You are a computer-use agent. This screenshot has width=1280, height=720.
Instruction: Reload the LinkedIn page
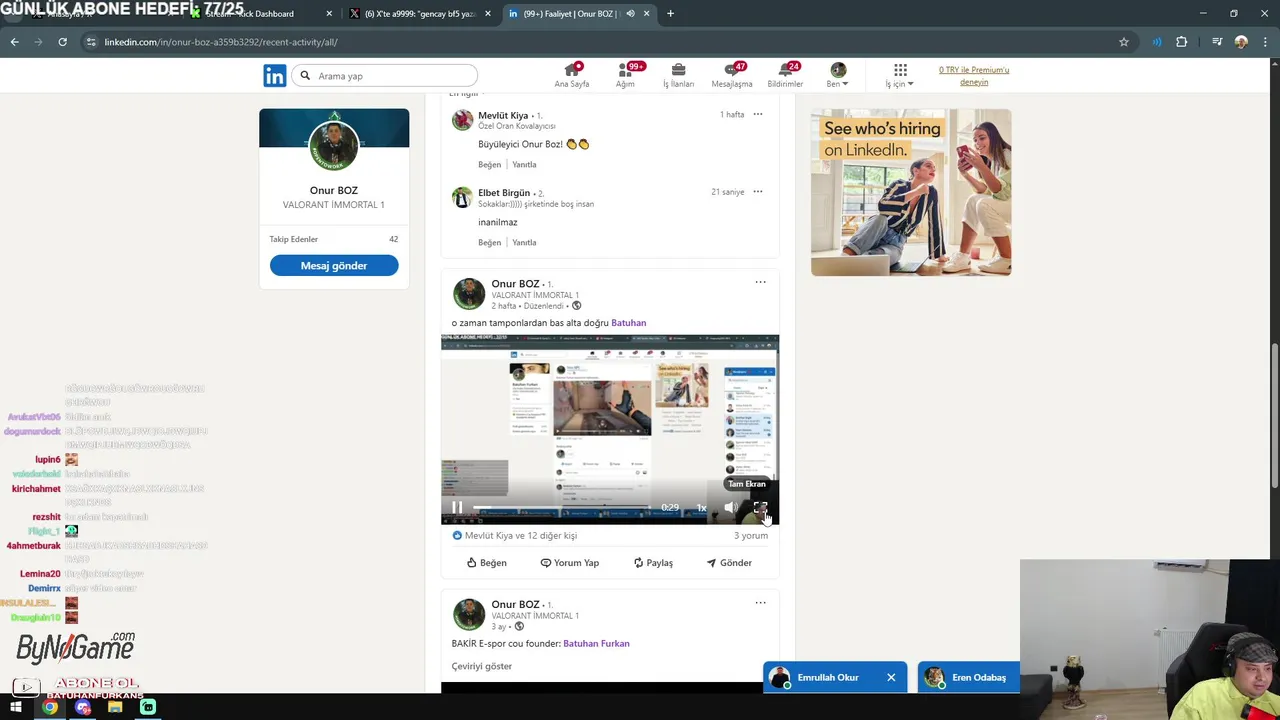tap(62, 42)
